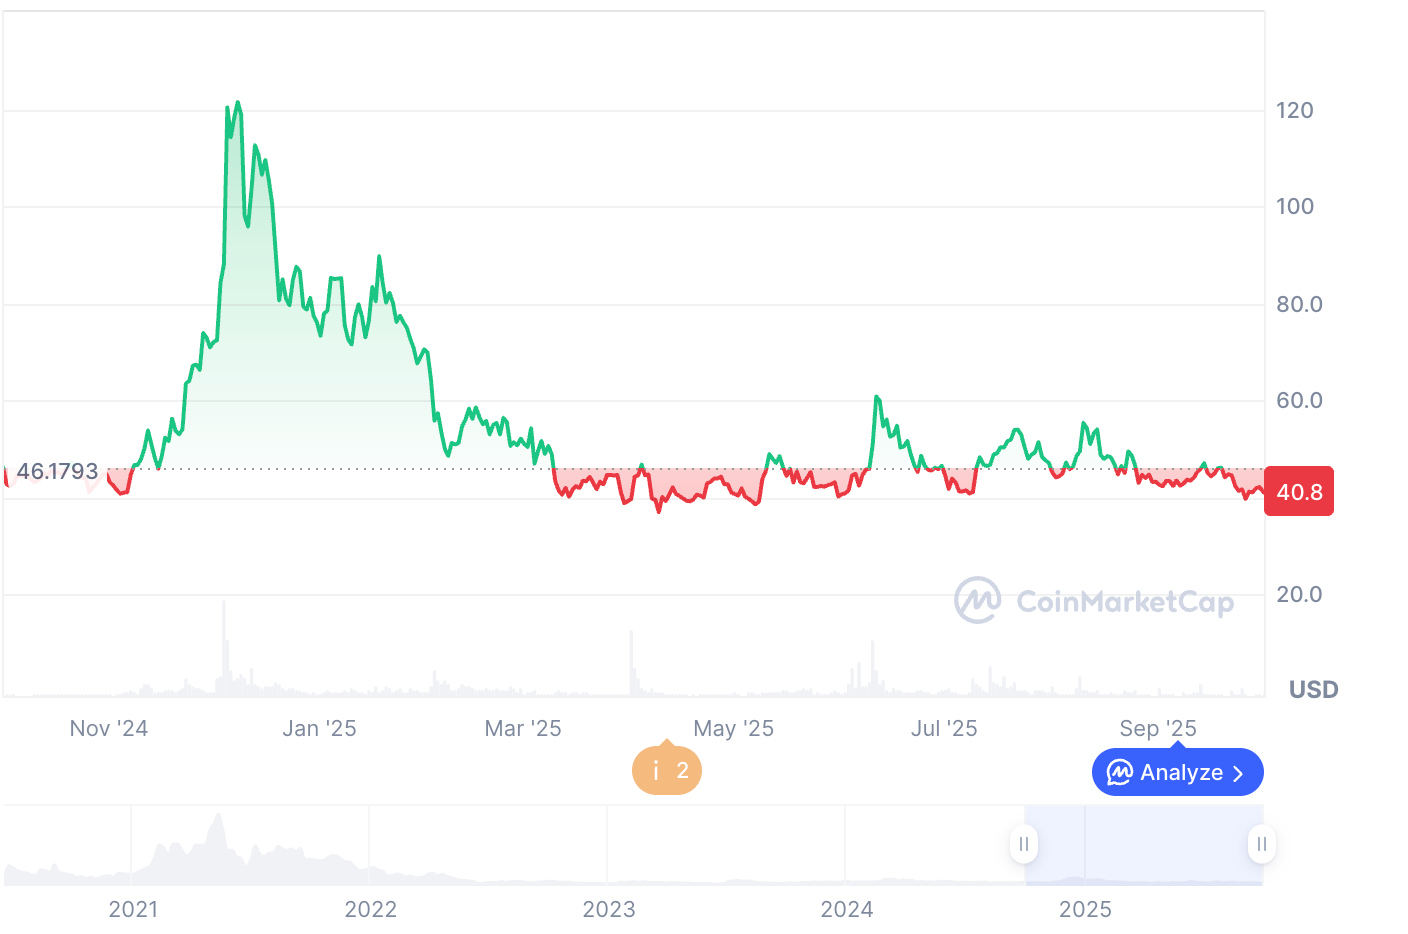The height and width of the screenshot is (934, 1408).
Task: Click the CoinMarketCap watermark text
Action: (x=1124, y=602)
